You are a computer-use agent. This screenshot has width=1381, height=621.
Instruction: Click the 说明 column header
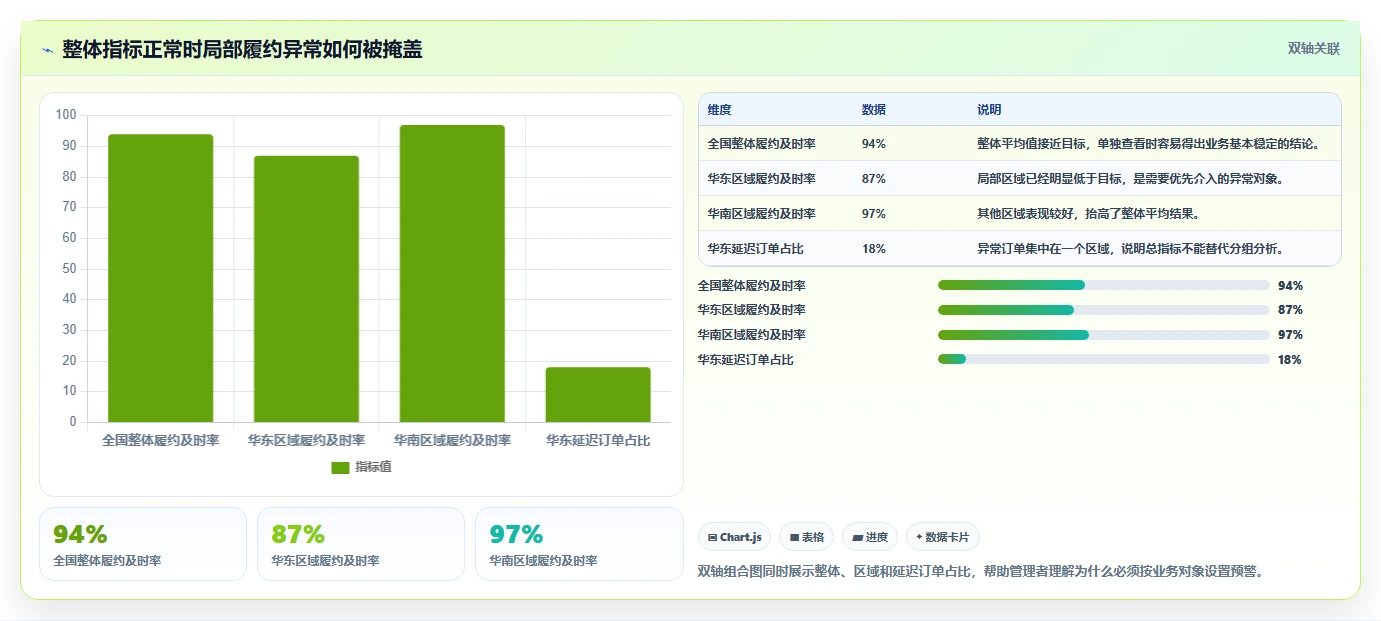click(x=989, y=110)
